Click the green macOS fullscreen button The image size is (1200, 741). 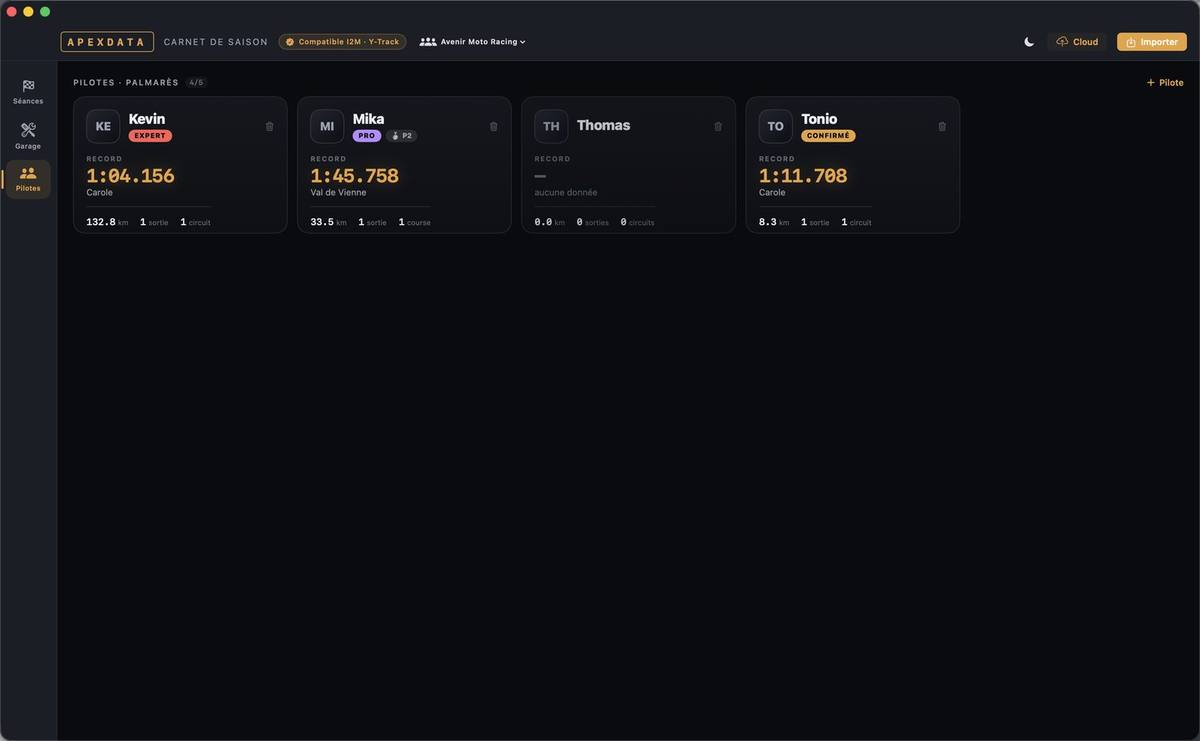tap(45, 12)
